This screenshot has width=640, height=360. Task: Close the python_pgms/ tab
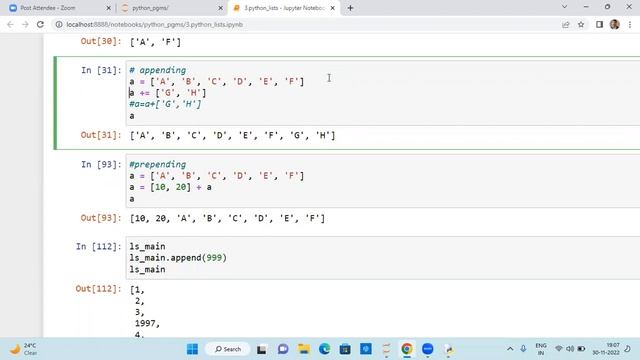click(x=220, y=8)
